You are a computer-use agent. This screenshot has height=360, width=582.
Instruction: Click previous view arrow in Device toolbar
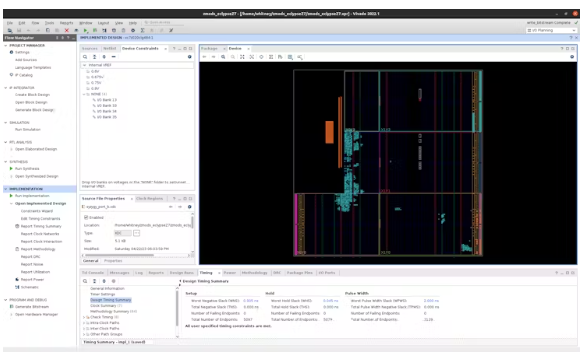coord(204,57)
